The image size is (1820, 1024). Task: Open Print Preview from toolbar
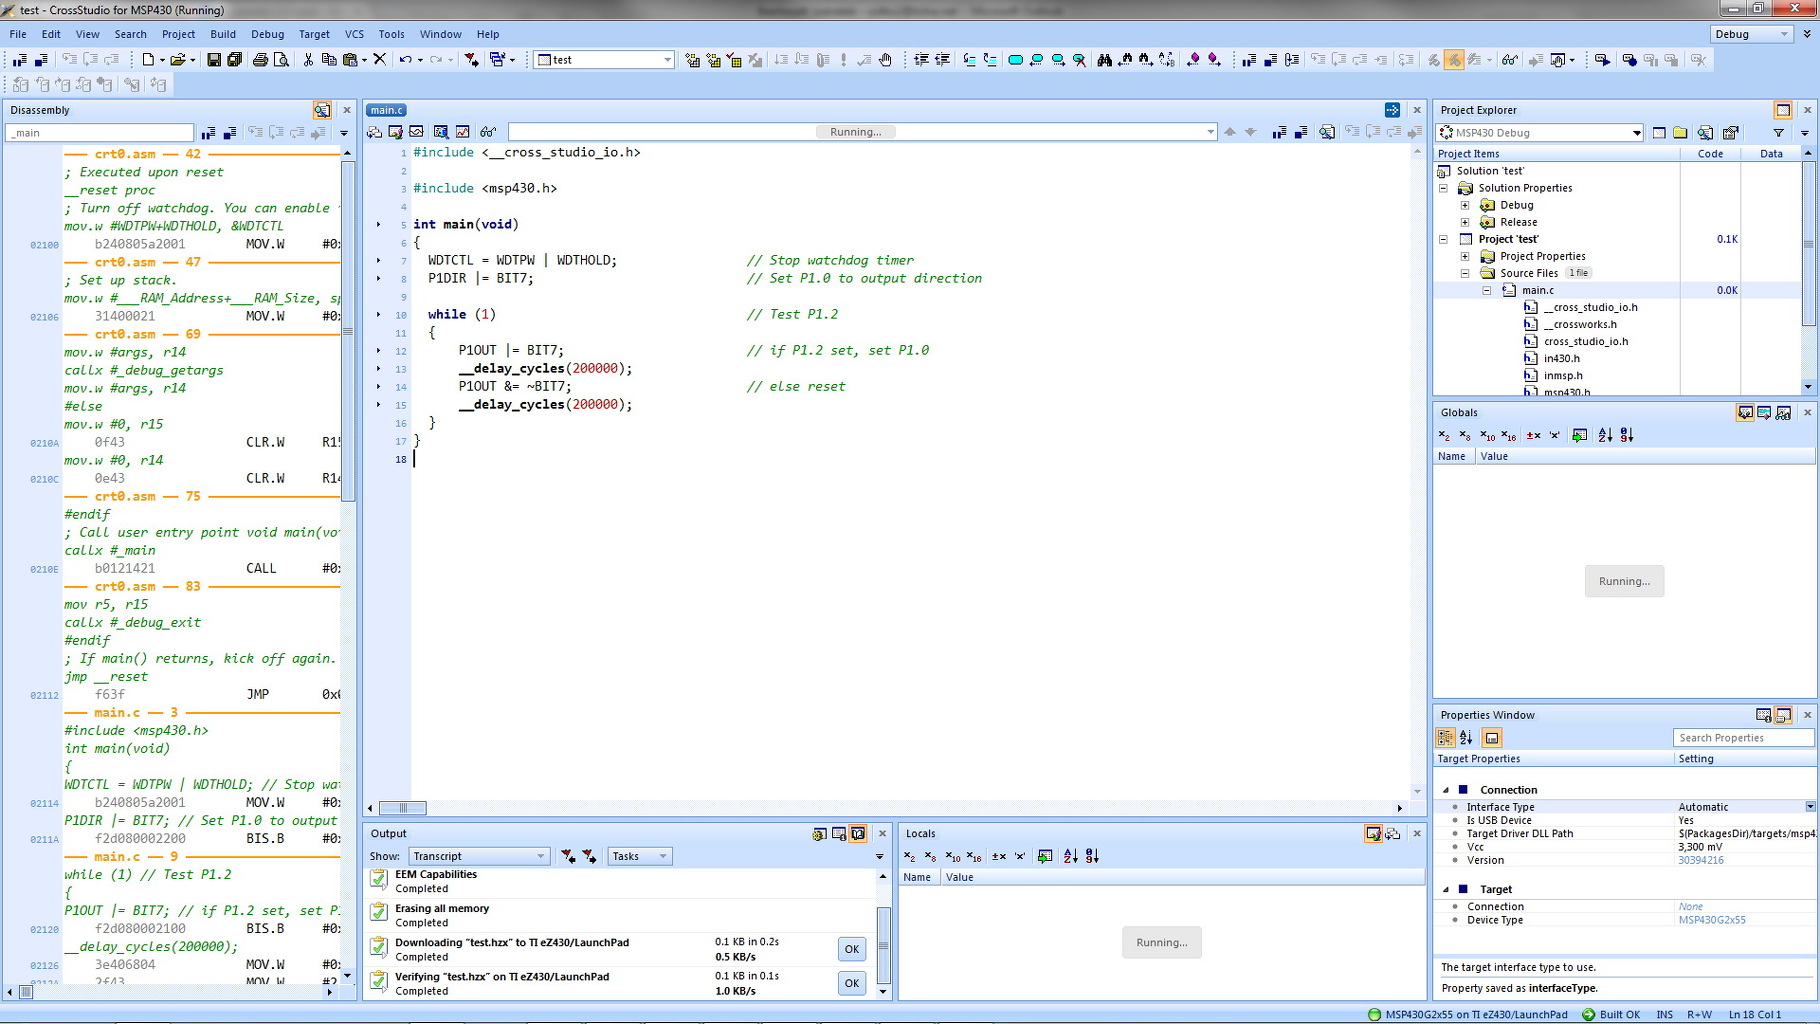click(x=282, y=60)
